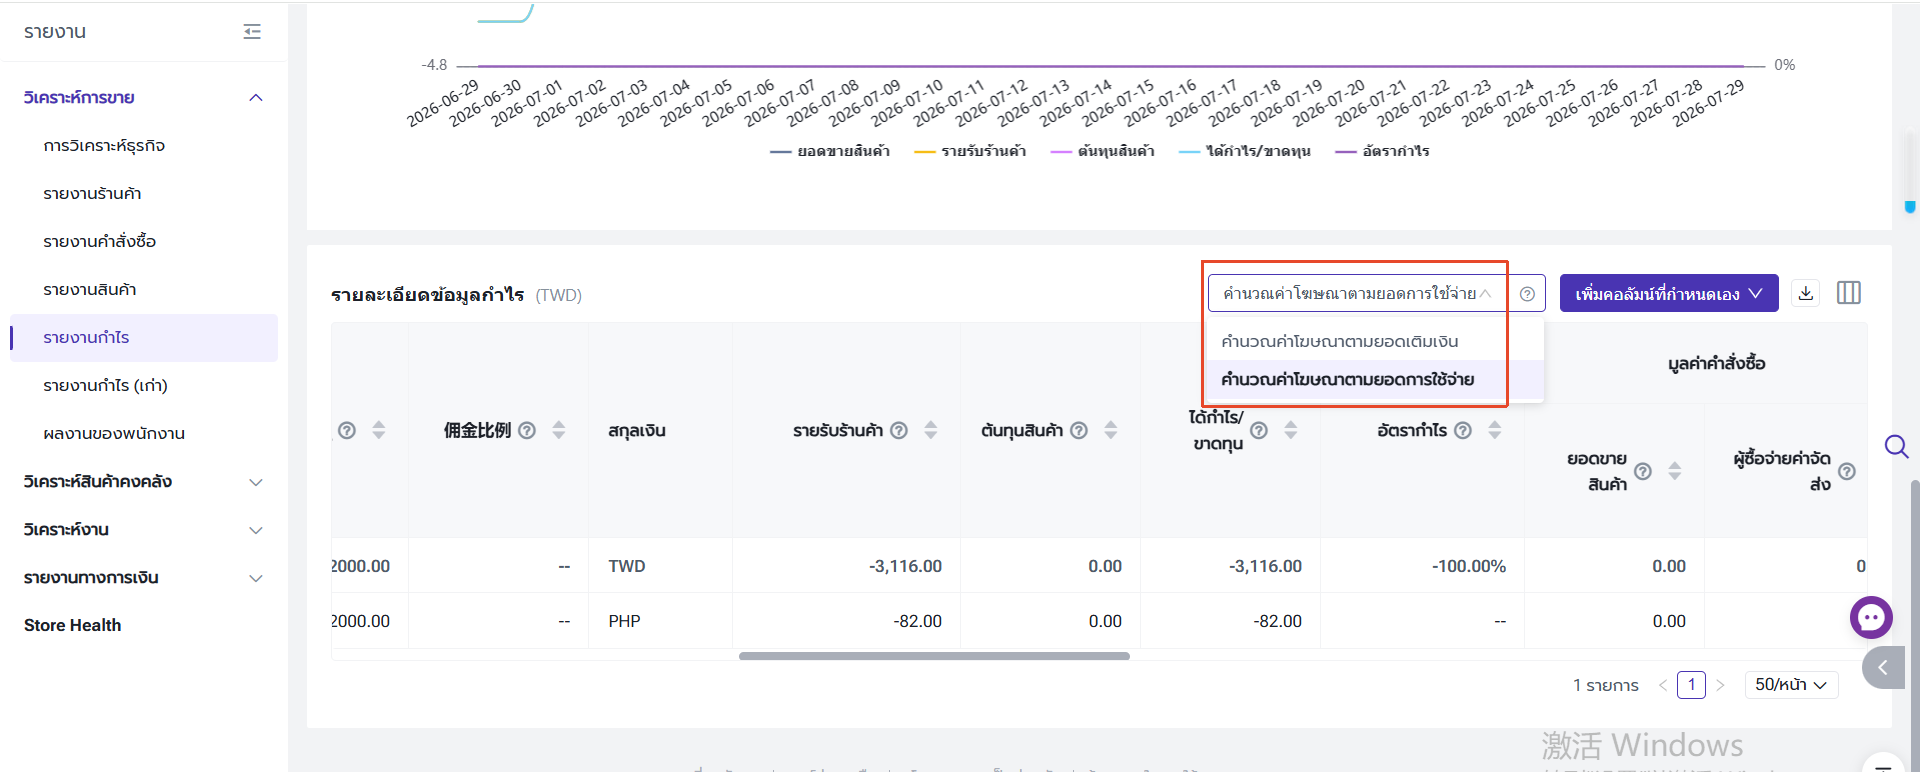Open การวิเคราะห์ธุรกิจ in sidebar
The width and height of the screenshot is (1920, 772).
[x=143, y=145]
